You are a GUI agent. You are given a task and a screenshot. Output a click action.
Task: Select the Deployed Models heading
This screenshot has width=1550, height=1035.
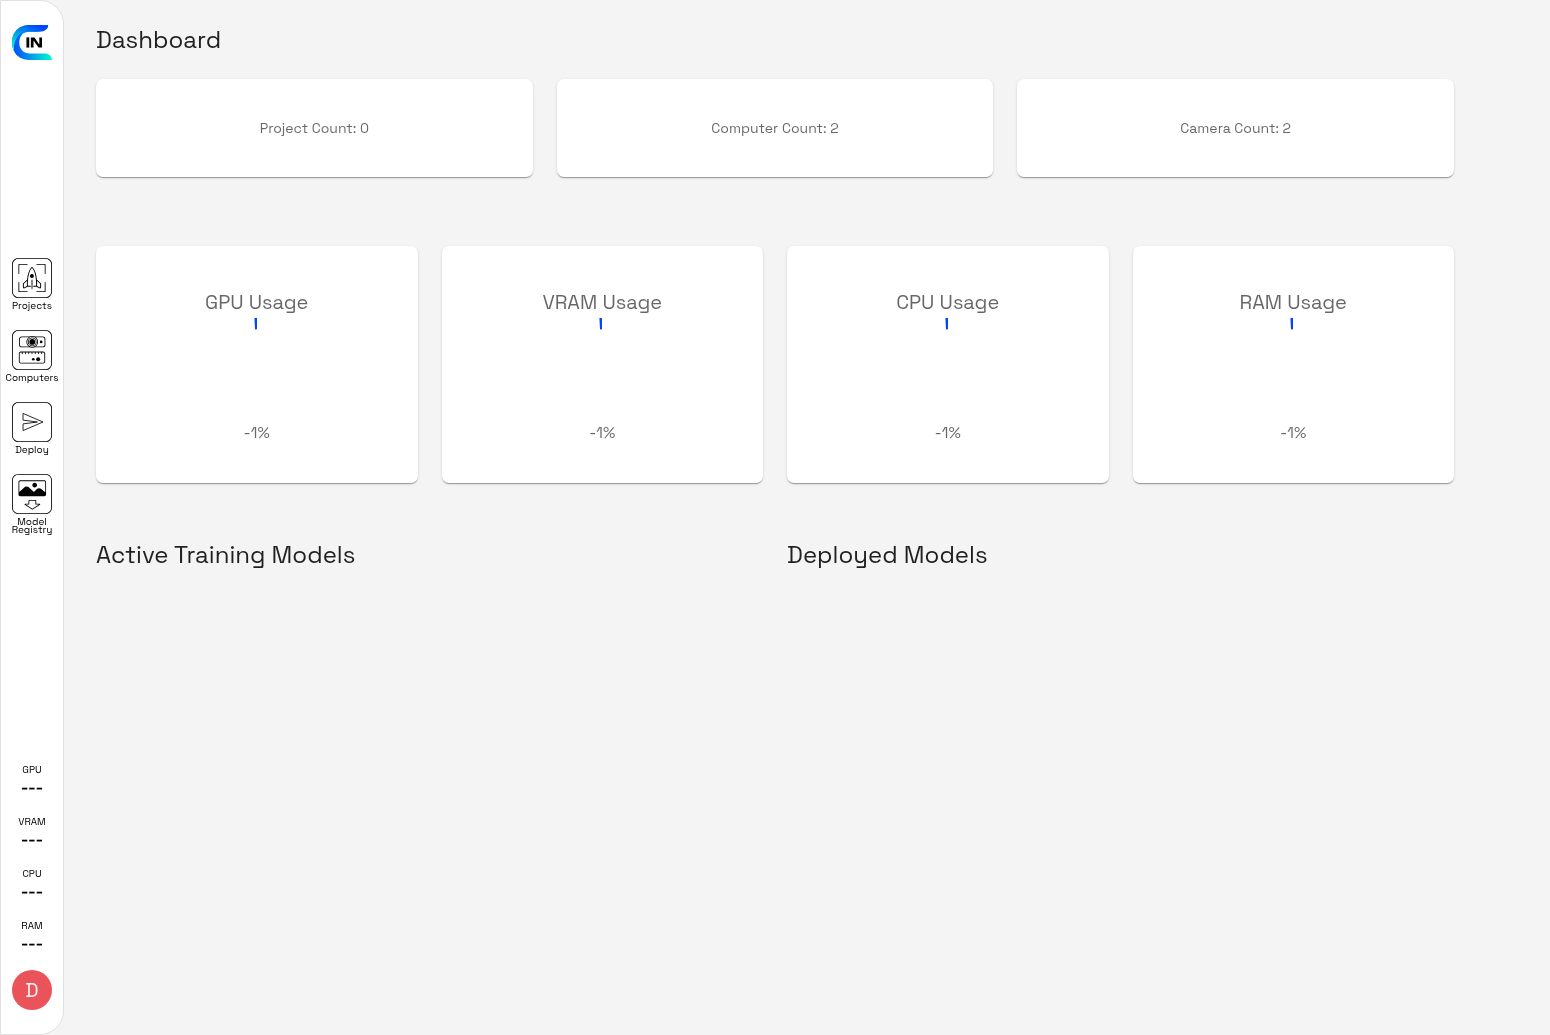(x=886, y=555)
